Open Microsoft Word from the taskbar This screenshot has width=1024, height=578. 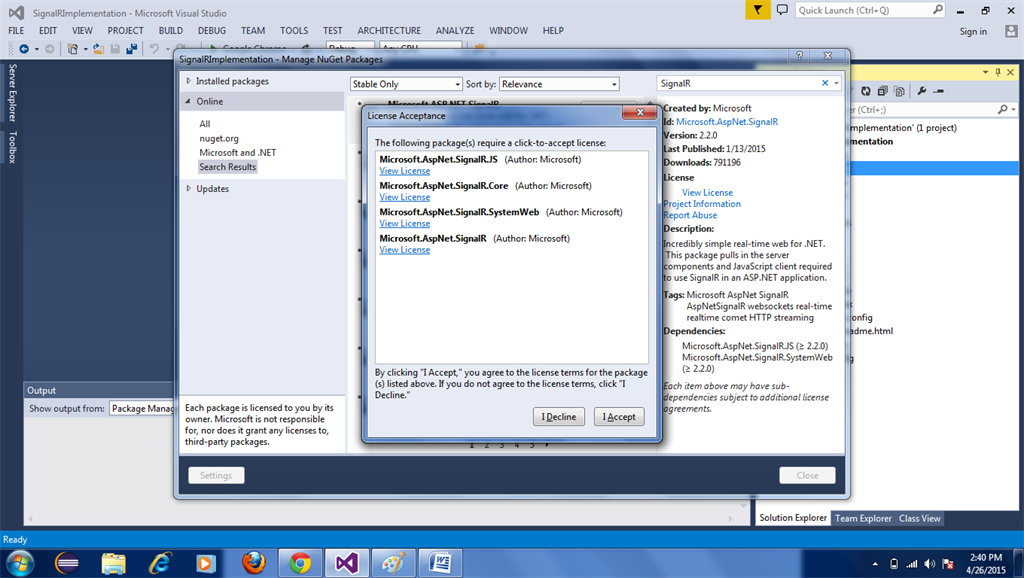pos(440,563)
